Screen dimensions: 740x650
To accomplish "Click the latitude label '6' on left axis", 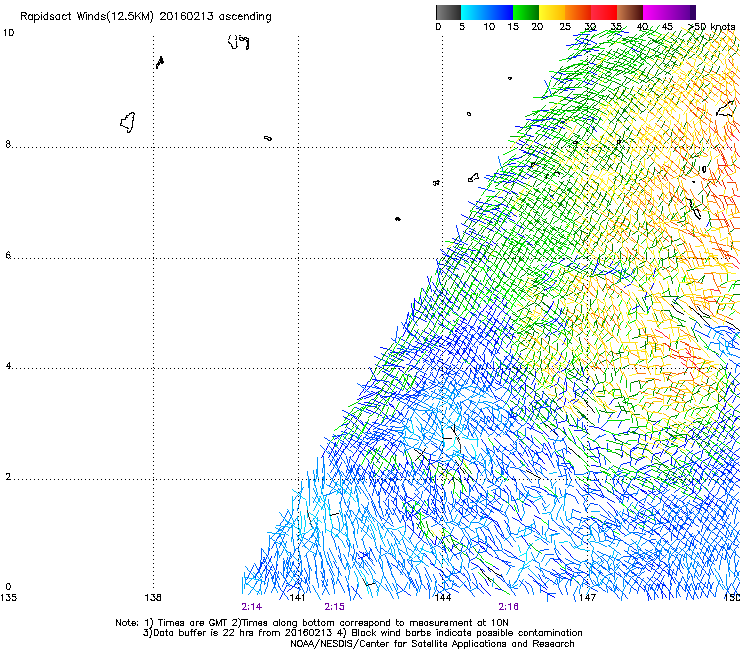I will point(8,255).
